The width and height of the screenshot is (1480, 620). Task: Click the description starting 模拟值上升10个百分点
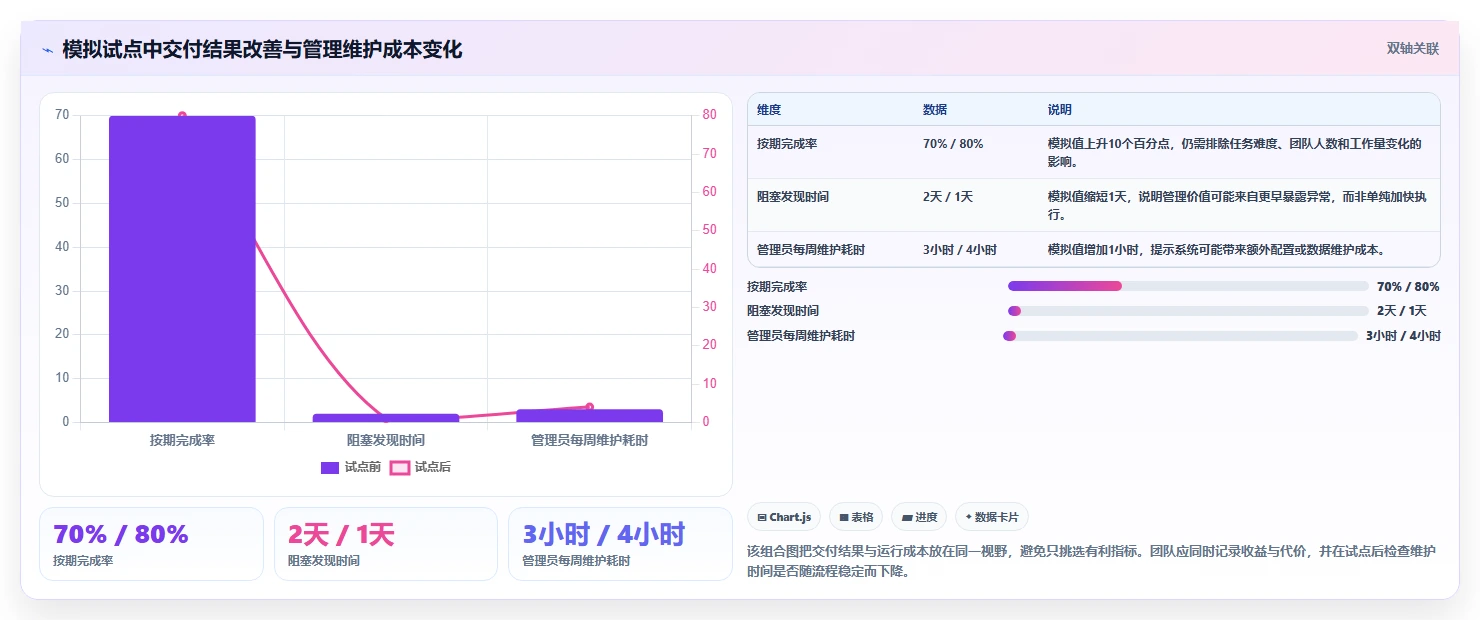pyautogui.click(x=1235, y=152)
